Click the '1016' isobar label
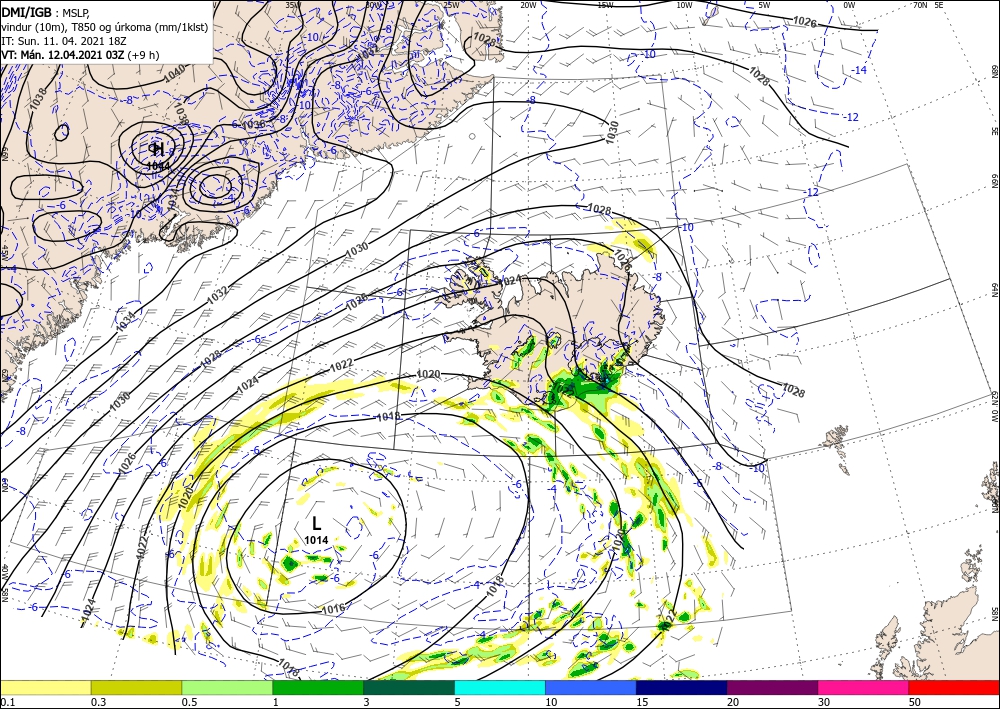The width and height of the screenshot is (1000, 709). pos(333,608)
